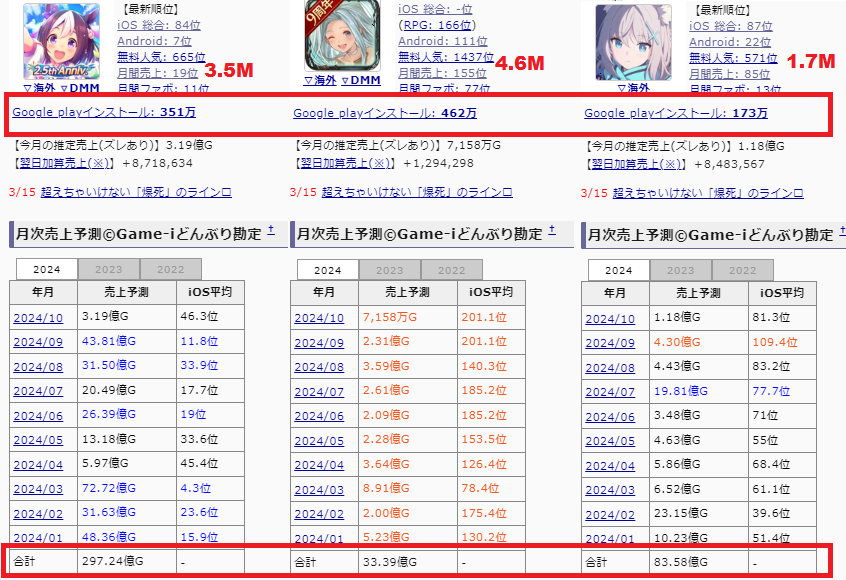The height and width of the screenshot is (580, 846).
Task: Select 2024 tab above the 7,158万G table
Action: tap(328, 270)
